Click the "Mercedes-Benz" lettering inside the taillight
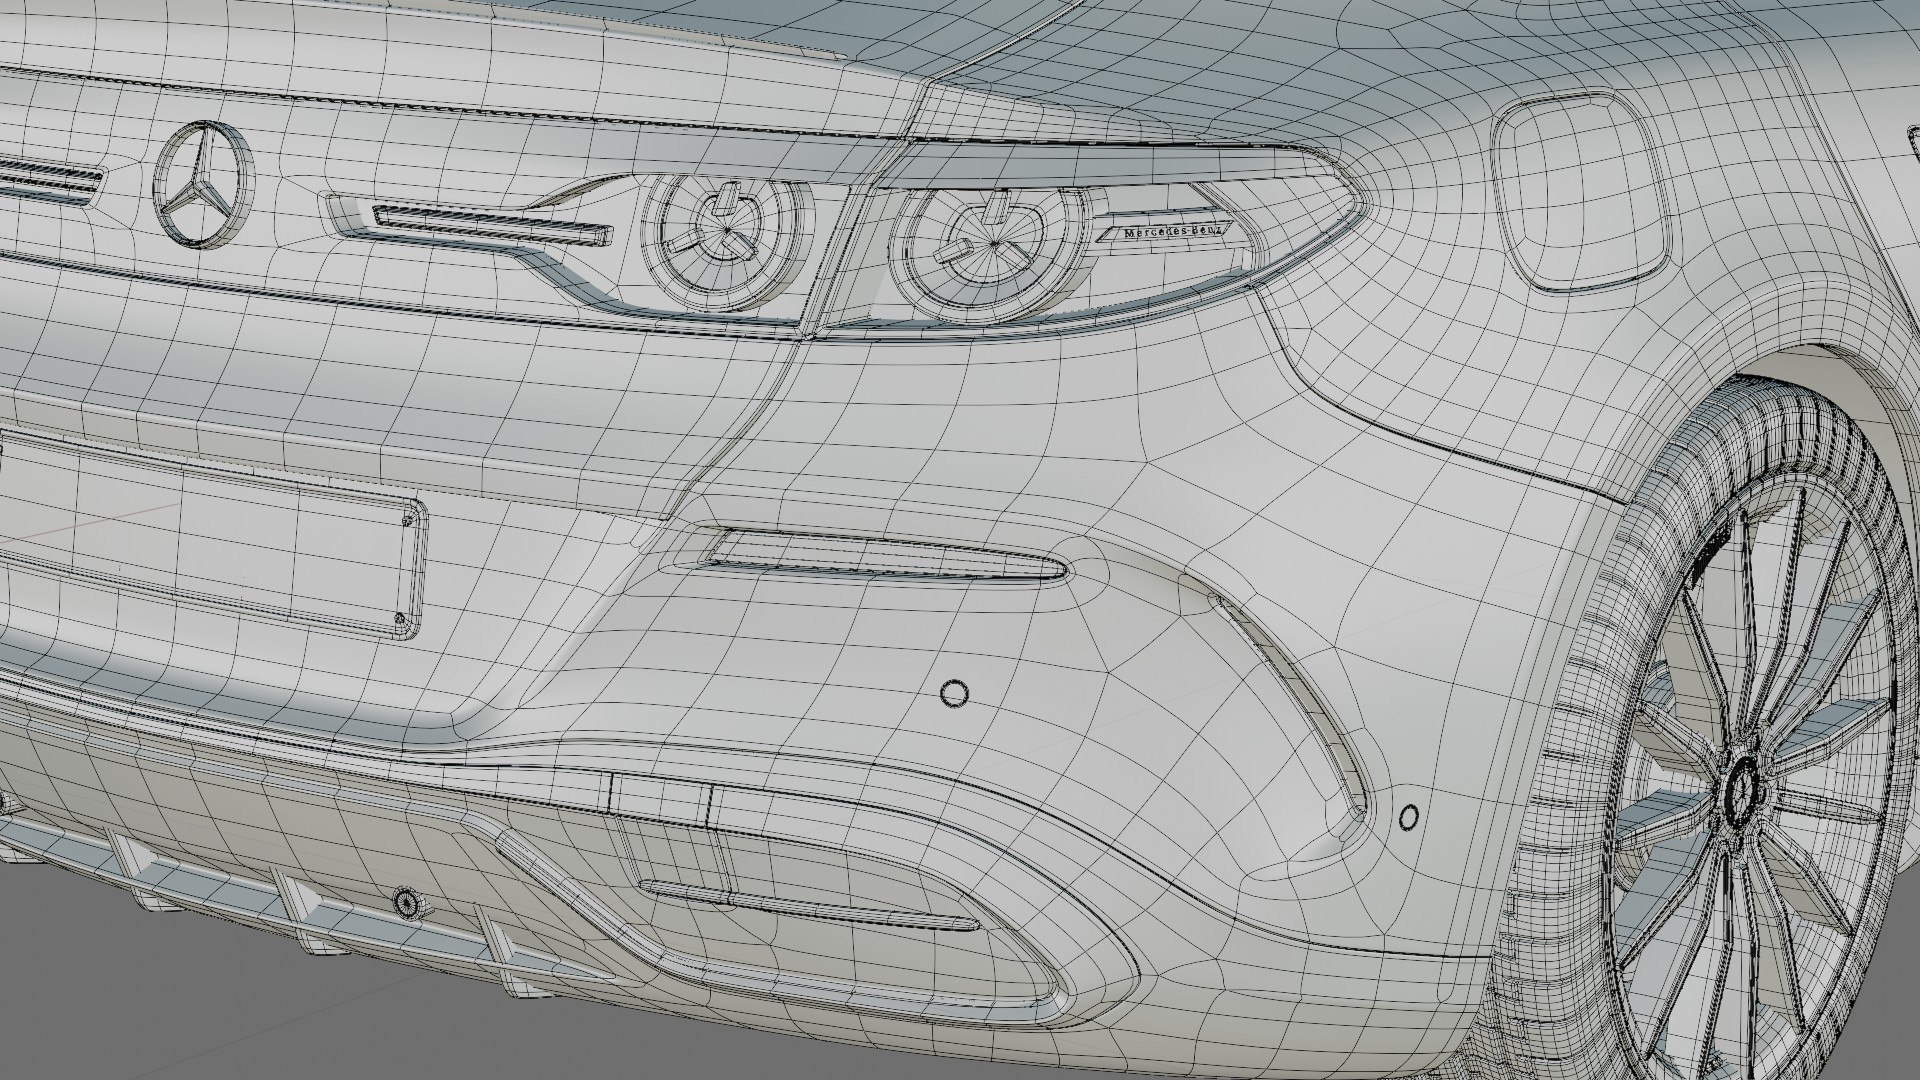The width and height of the screenshot is (1920, 1080). pyautogui.click(x=1172, y=232)
